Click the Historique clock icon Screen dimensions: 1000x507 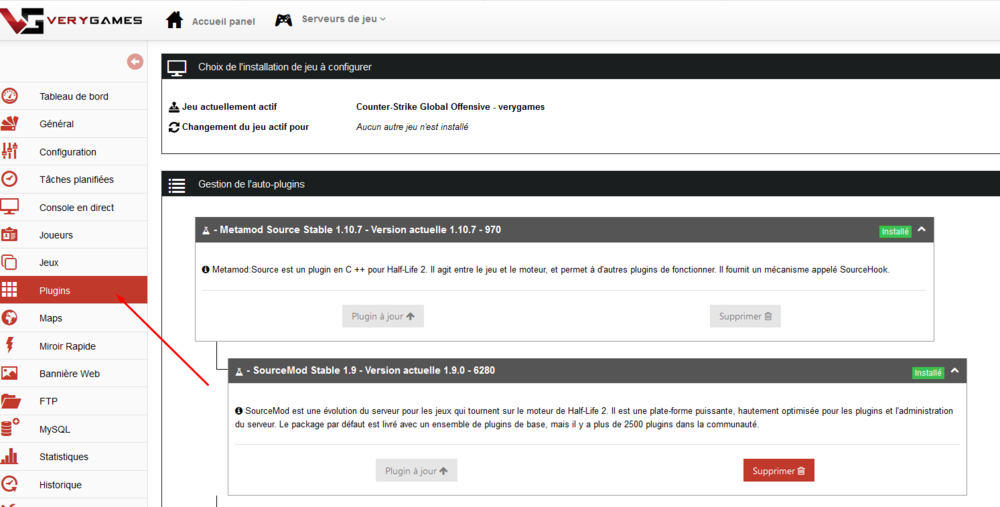click(x=10, y=484)
